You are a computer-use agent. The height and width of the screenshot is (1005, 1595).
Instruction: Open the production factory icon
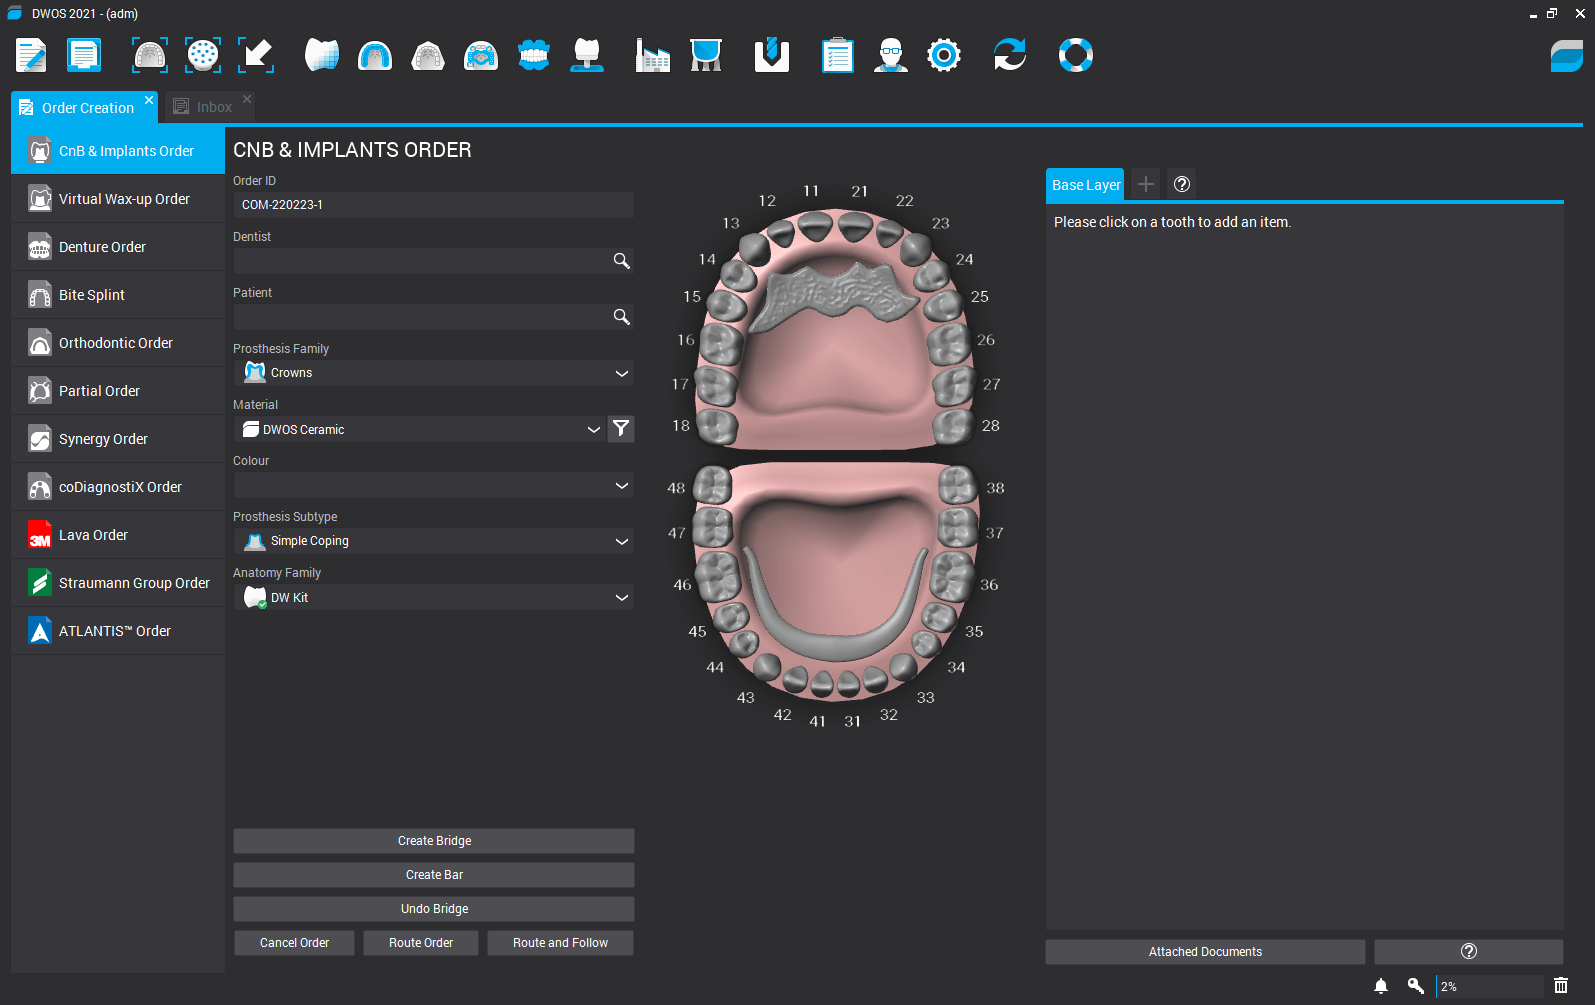[x=653, y=55]
